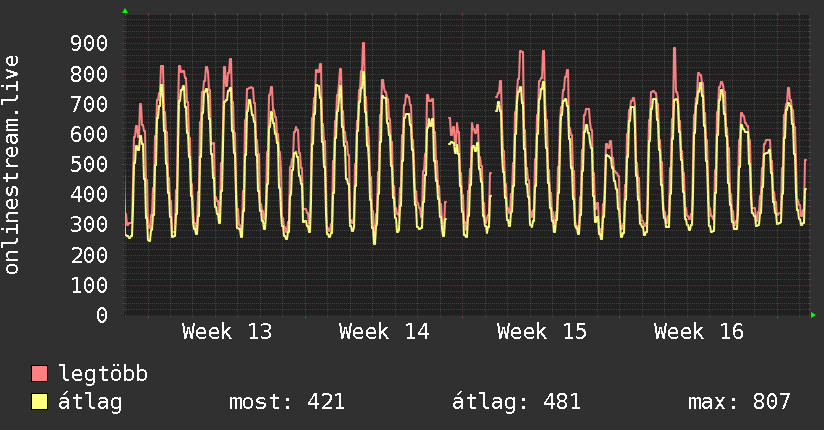824x430 pixels.
Task: Click the onlinestream.live vertical axis title
Action: pyautogui.click(x=12, y=165)
